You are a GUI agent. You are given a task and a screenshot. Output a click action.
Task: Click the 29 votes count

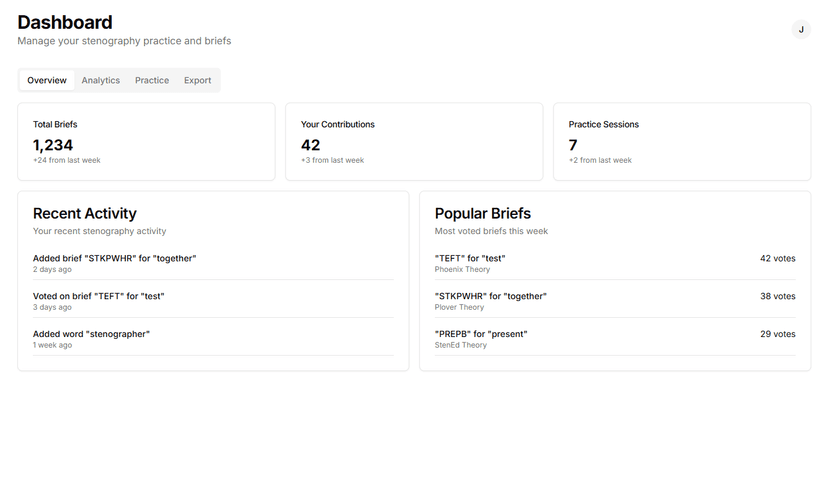[777, 334]
